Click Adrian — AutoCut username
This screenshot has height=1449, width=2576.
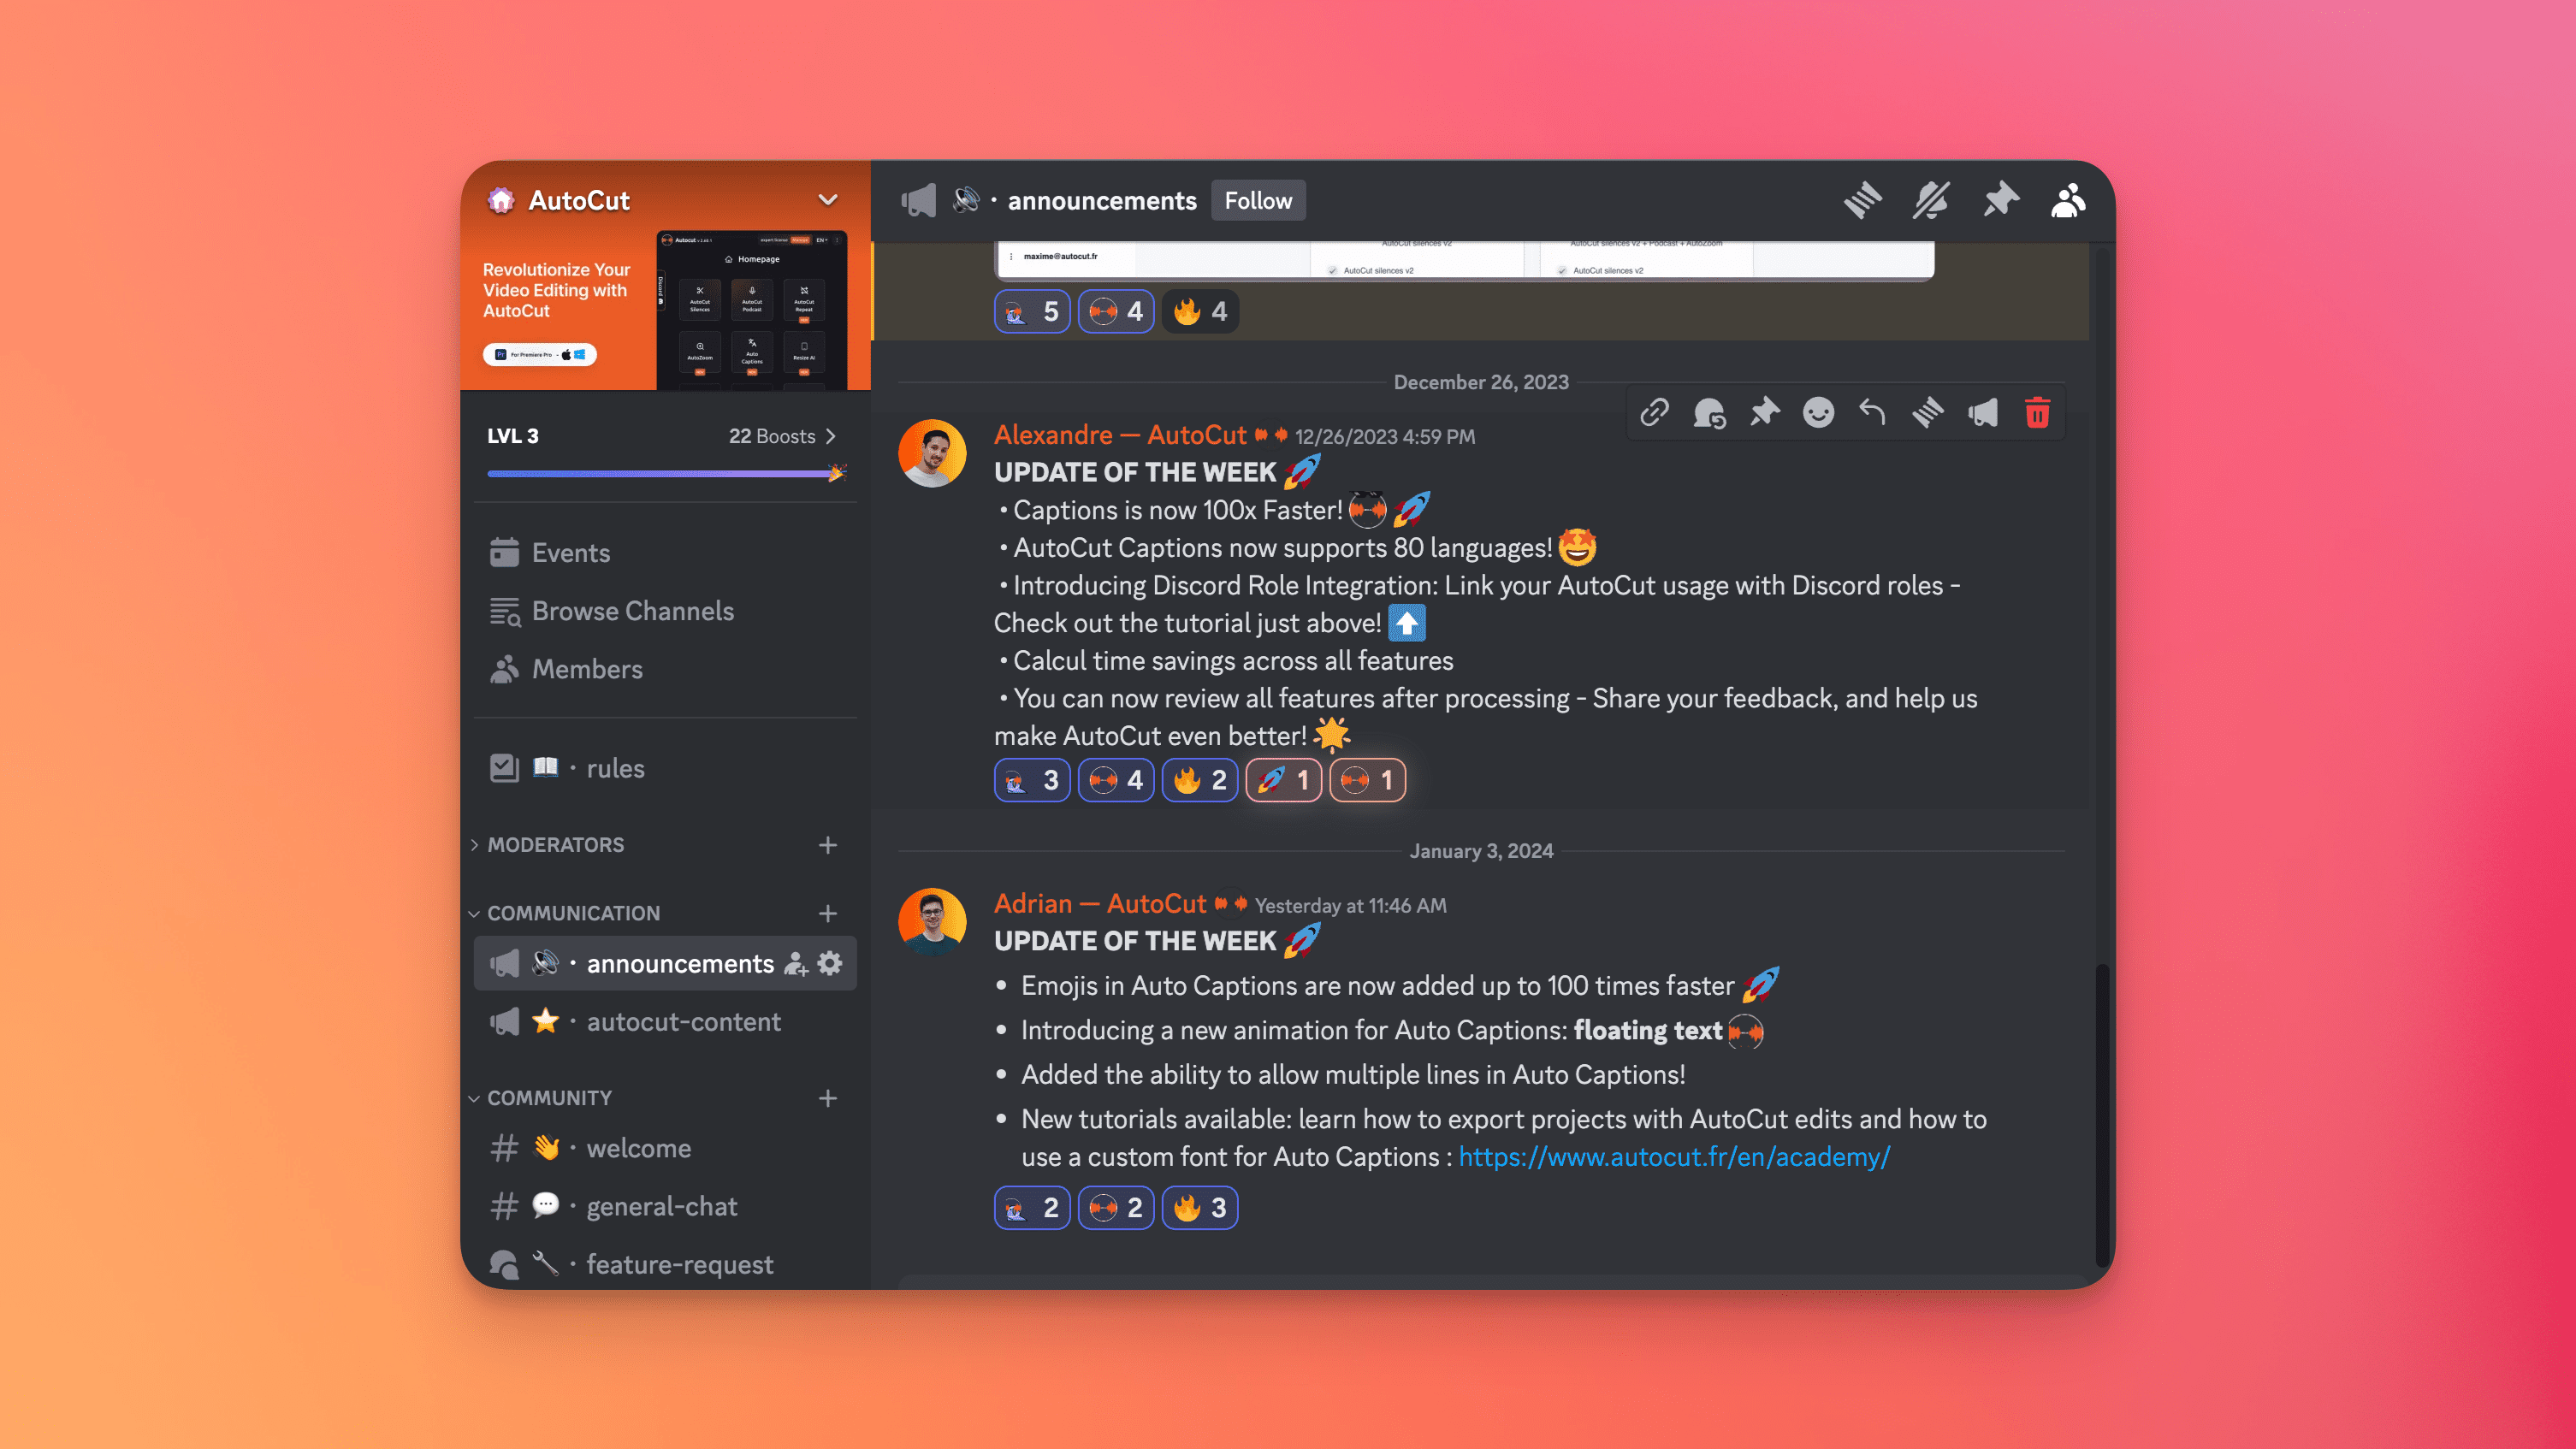pos(1100,904)
